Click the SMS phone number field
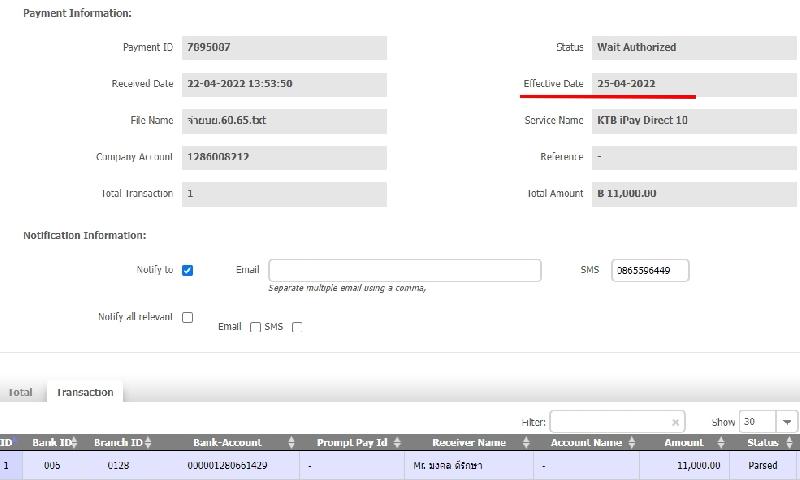The width and height of the screenshot is (800, 480). point(650,270)
